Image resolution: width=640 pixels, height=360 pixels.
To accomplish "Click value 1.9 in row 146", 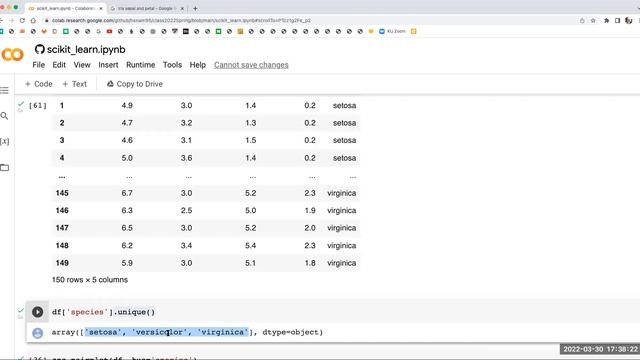I will pyautogui.click(x=310, y=211).
